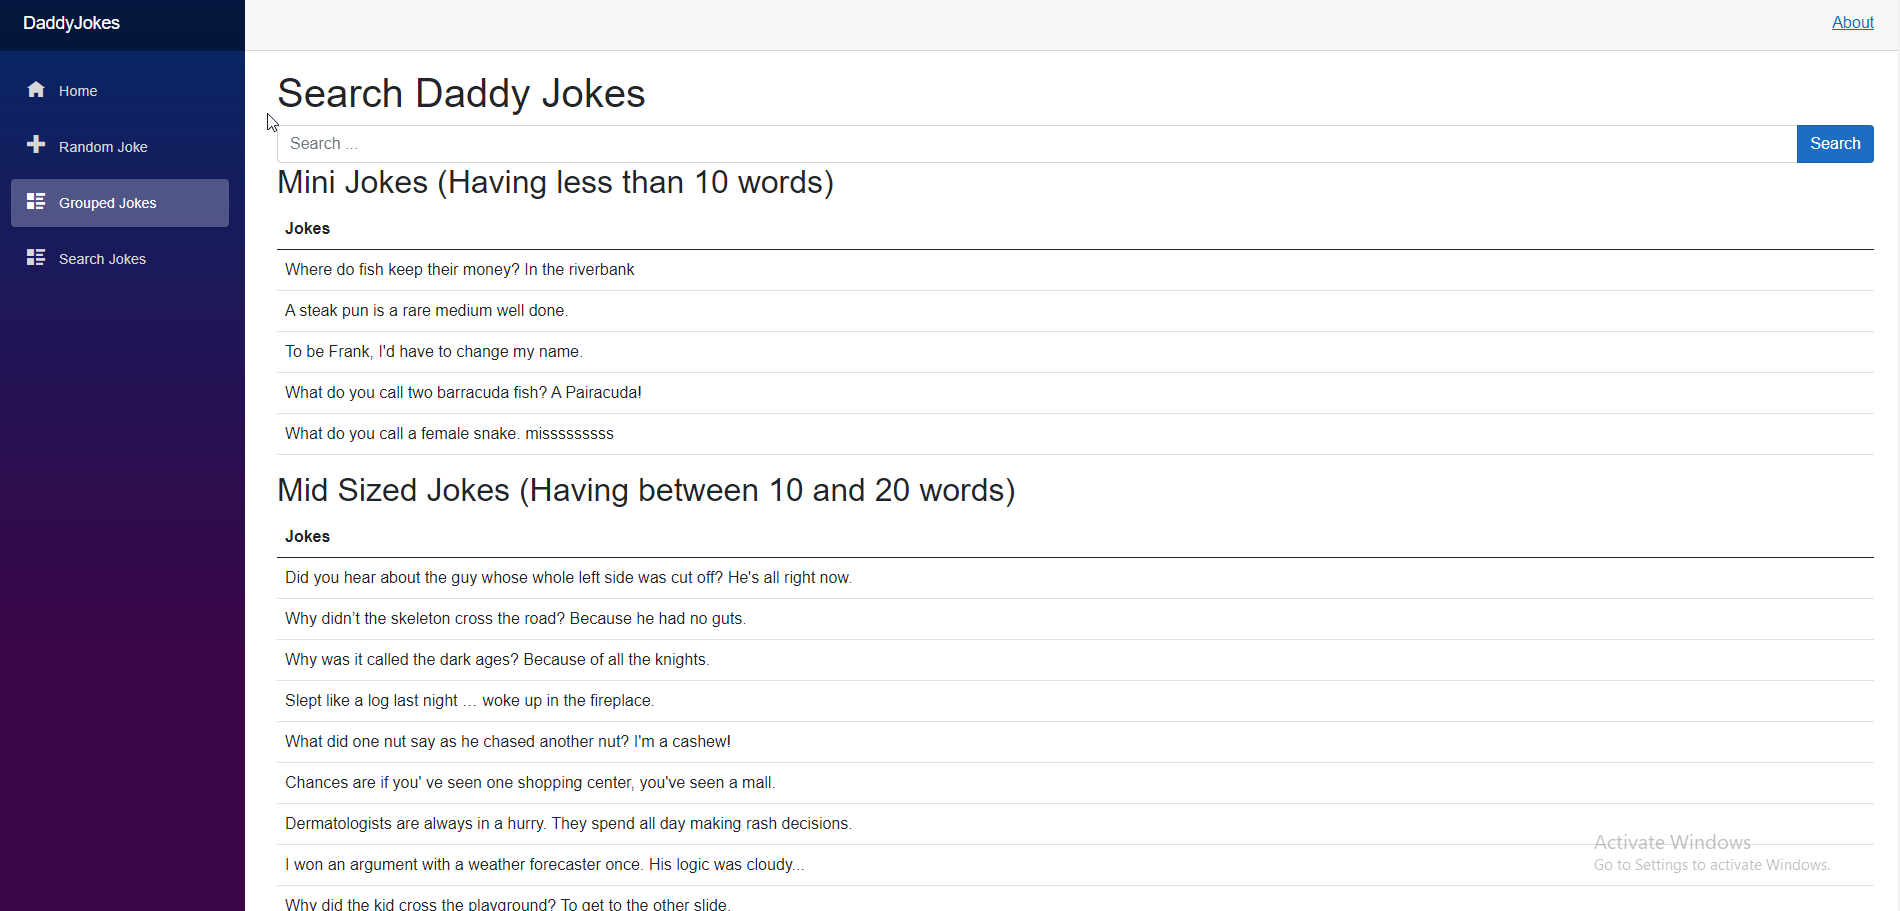Select the skeleton crossing road joke
1900x911 pixels.
click(515, 618)
